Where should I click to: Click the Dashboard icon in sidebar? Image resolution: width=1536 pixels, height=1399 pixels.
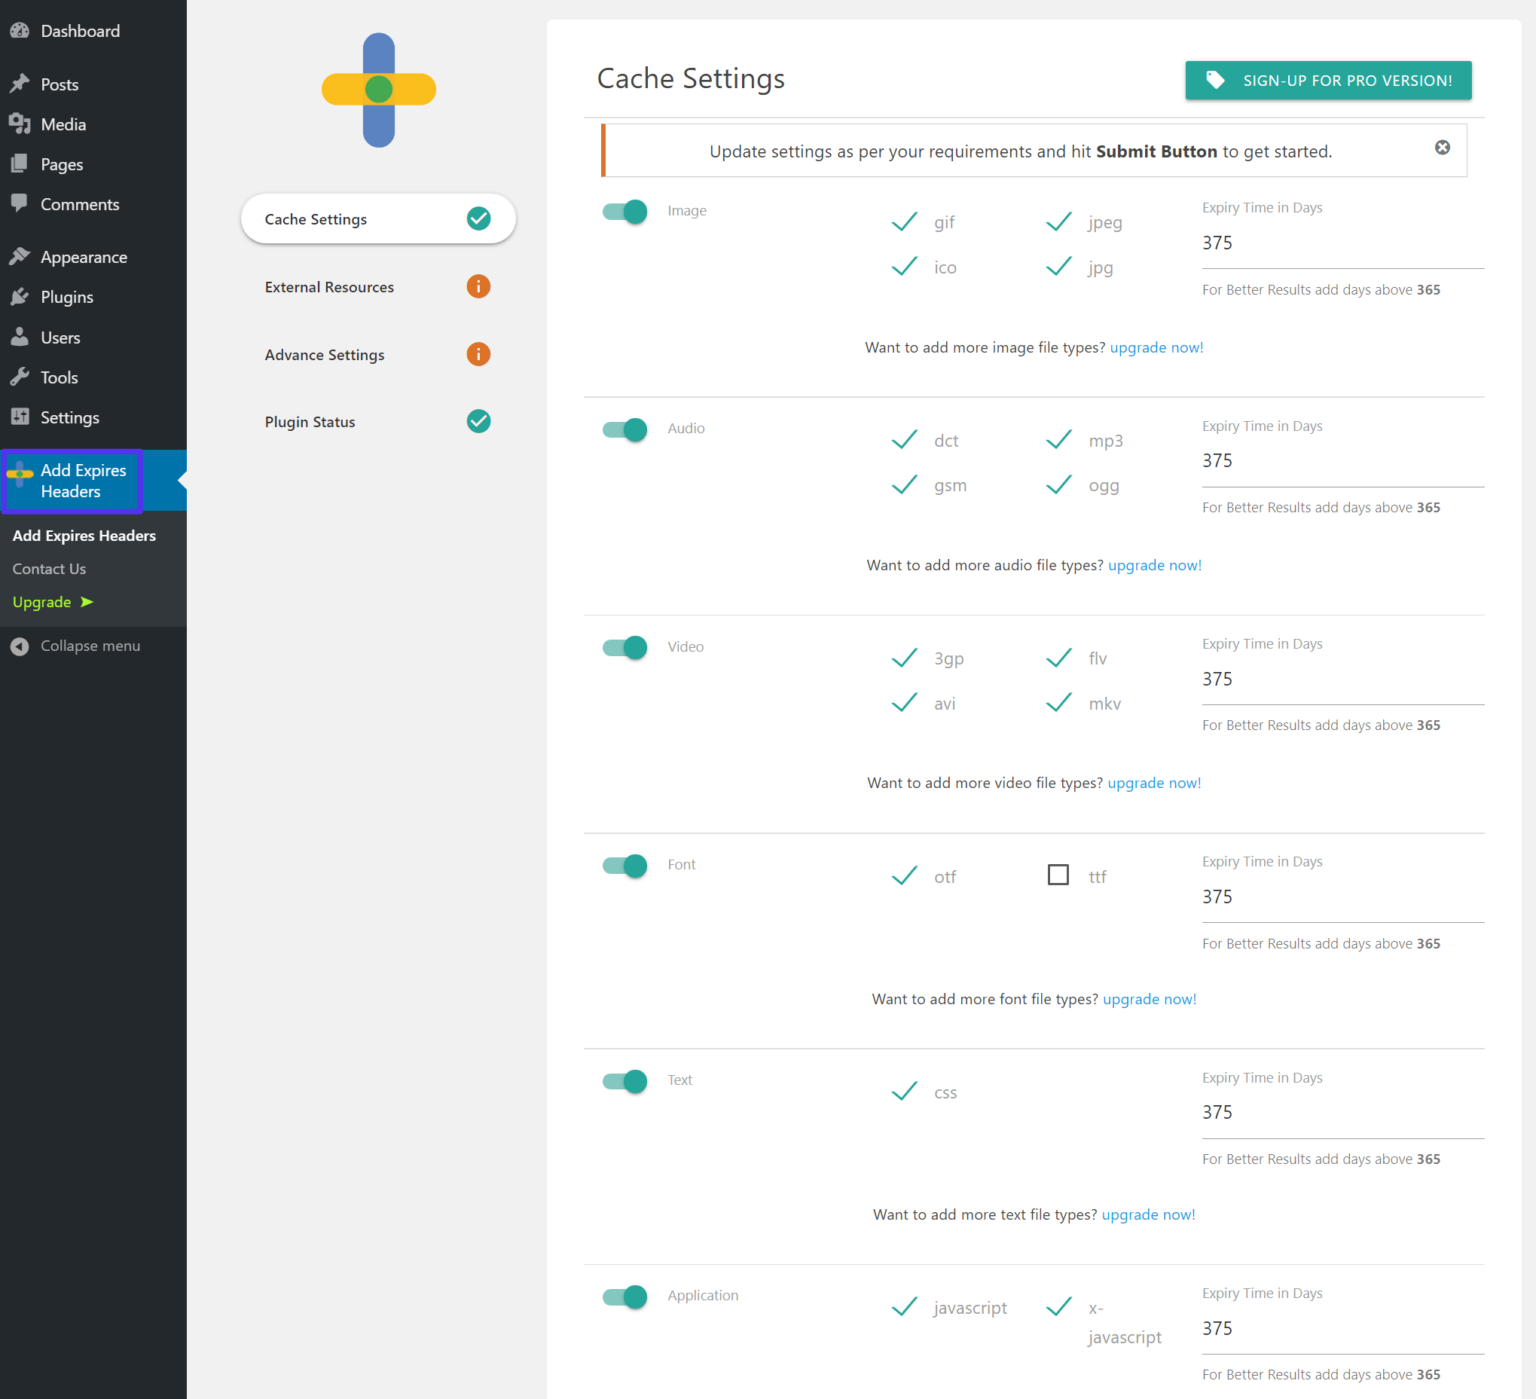coord(19,31)
